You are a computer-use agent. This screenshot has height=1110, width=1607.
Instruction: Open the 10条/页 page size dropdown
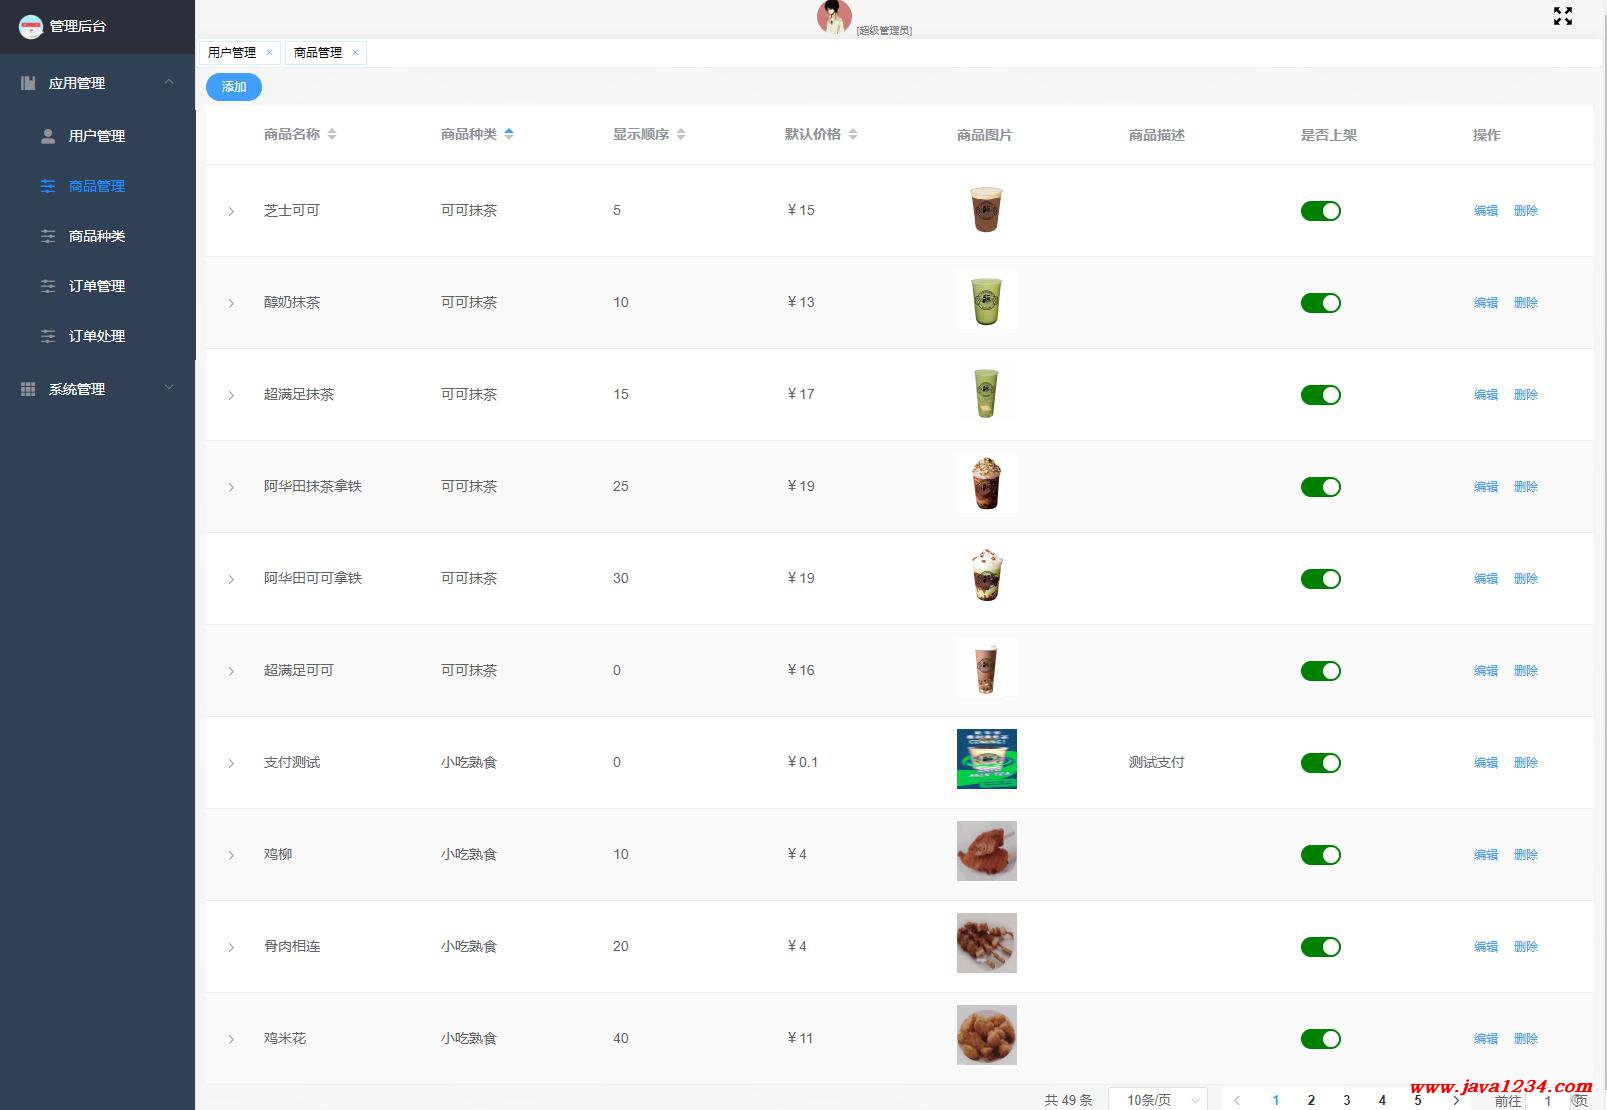[x=1158, y=1099]
